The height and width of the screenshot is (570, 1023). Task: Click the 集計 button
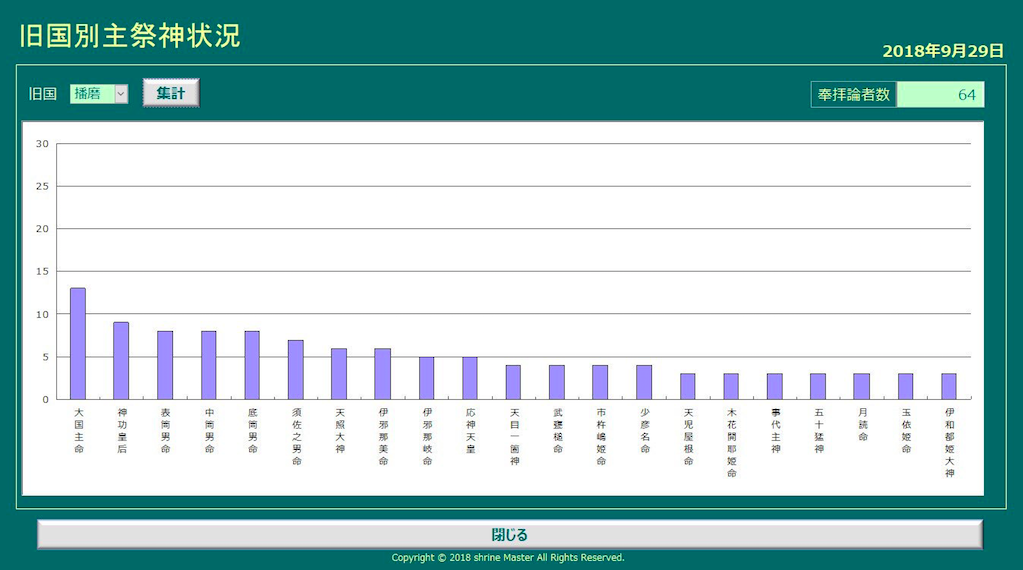171,93
